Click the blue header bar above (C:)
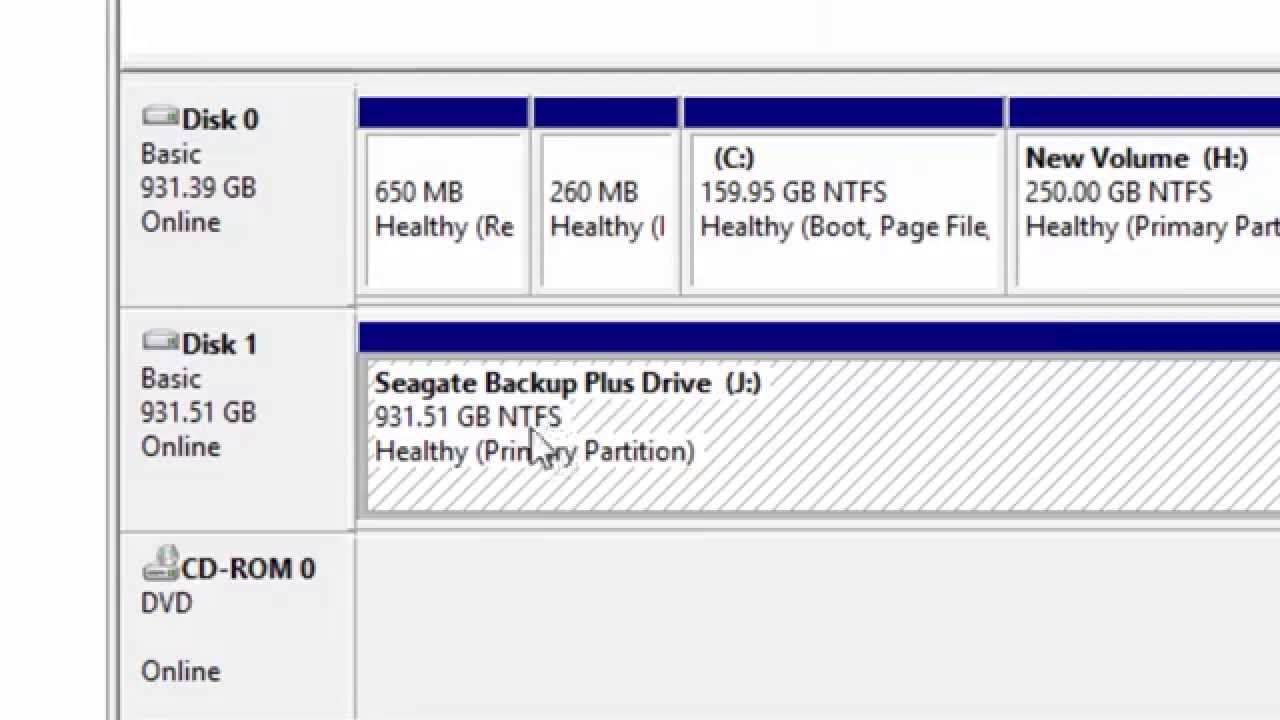 point(843,112)
